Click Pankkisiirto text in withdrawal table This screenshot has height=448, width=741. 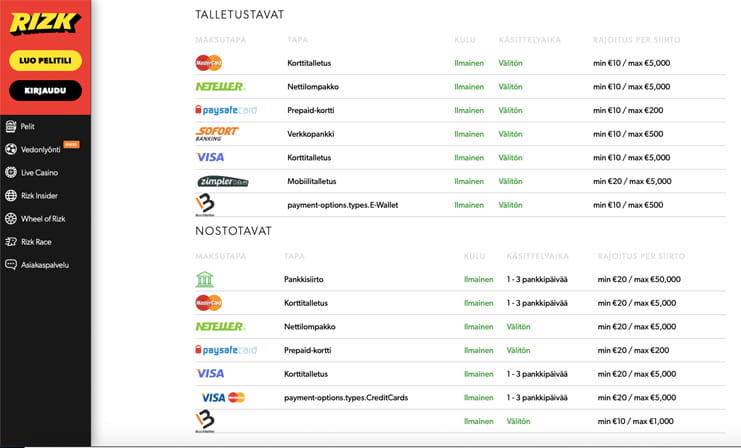coord(304,279)
